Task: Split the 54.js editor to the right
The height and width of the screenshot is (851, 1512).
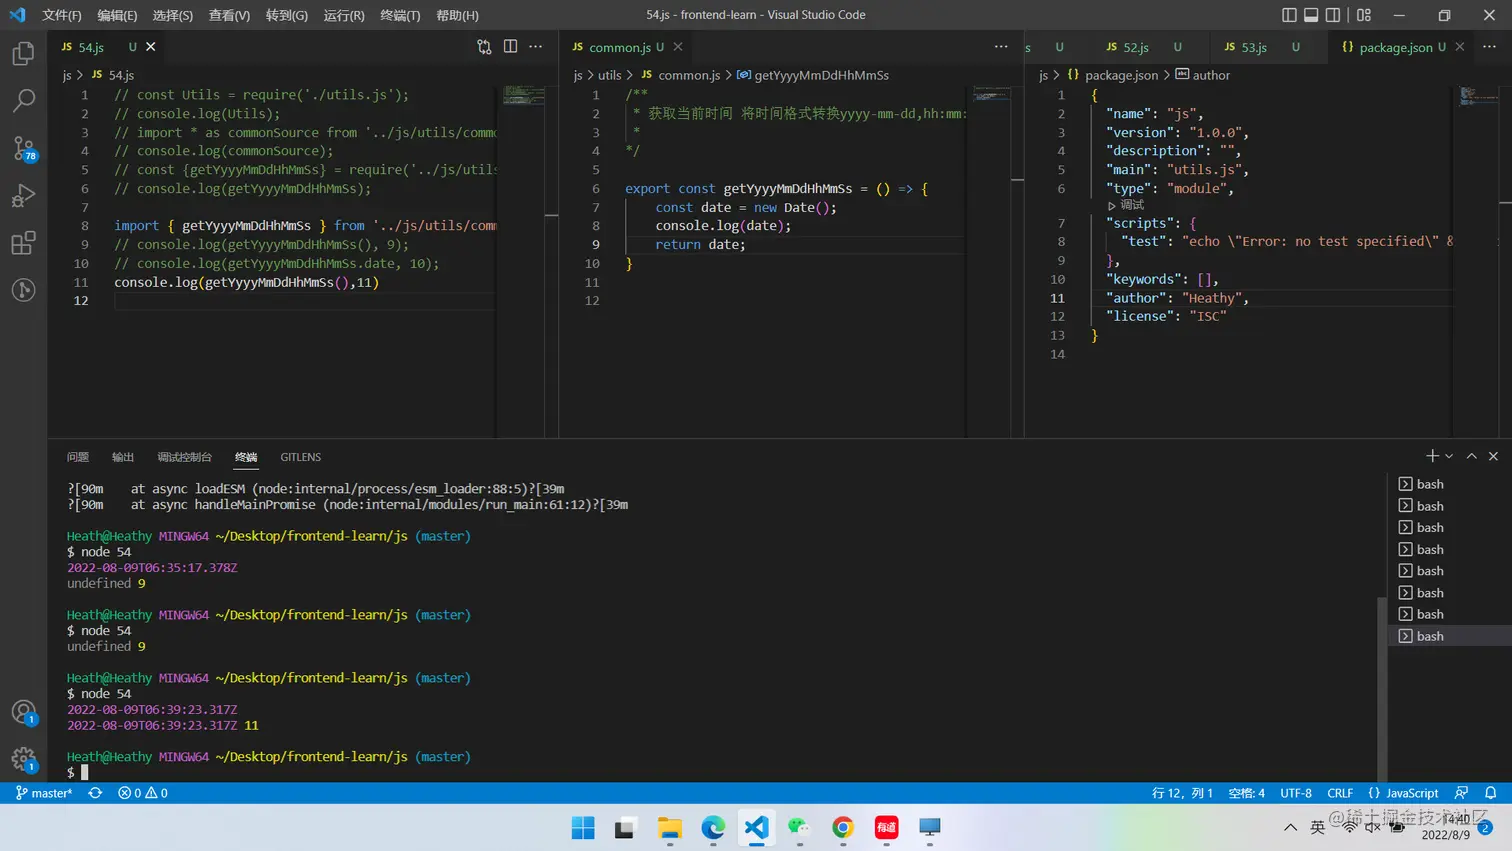Action: (x=510, y=47)
